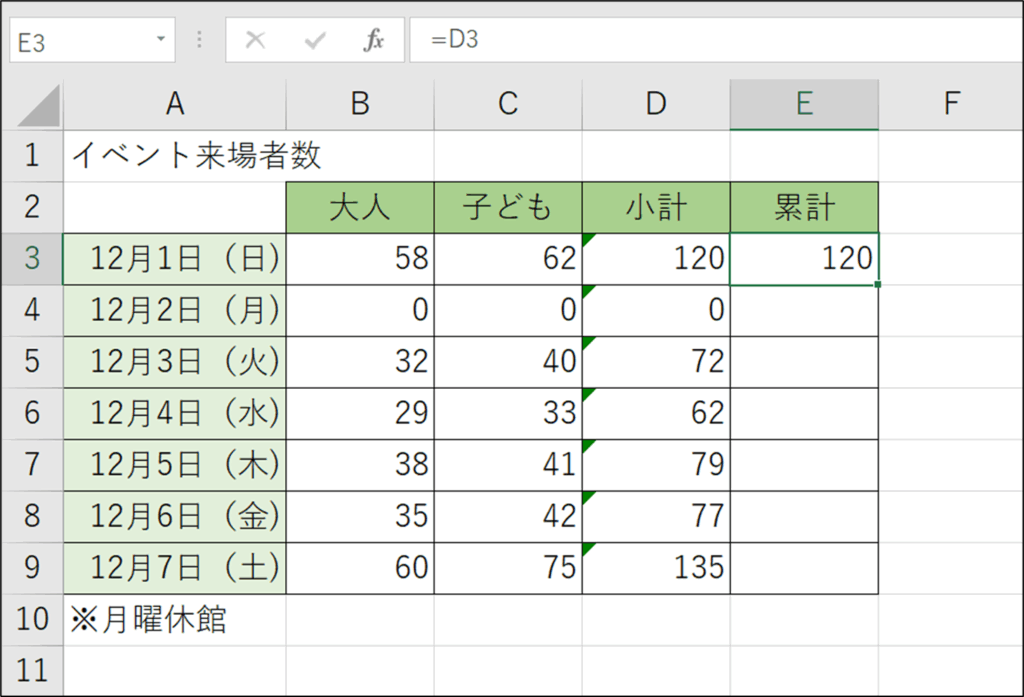The width and height of the screenshot is (1024, 697).
Task: Click the cell titled イベント来場者数
Action: click(x=175, y=155)
